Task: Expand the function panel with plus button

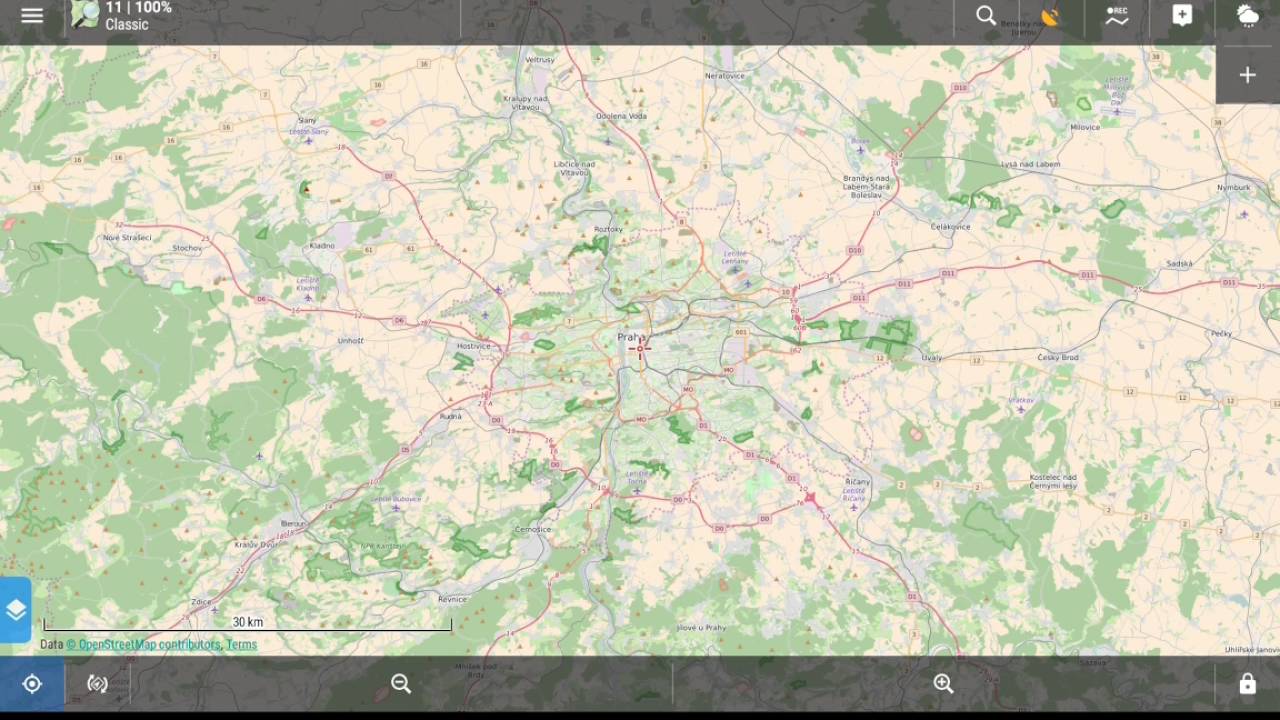Action: coord(1248,75)
